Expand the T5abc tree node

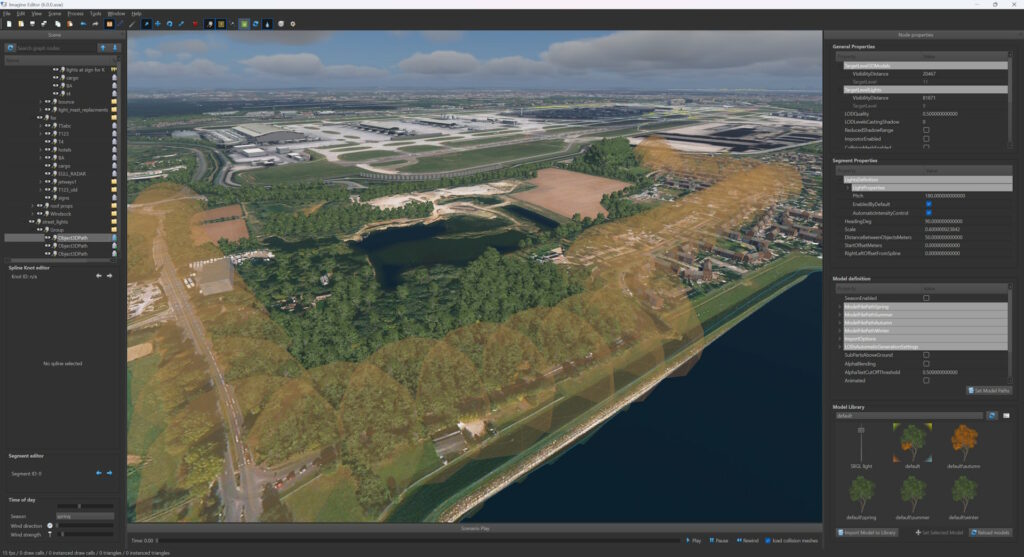pos(40,125)
